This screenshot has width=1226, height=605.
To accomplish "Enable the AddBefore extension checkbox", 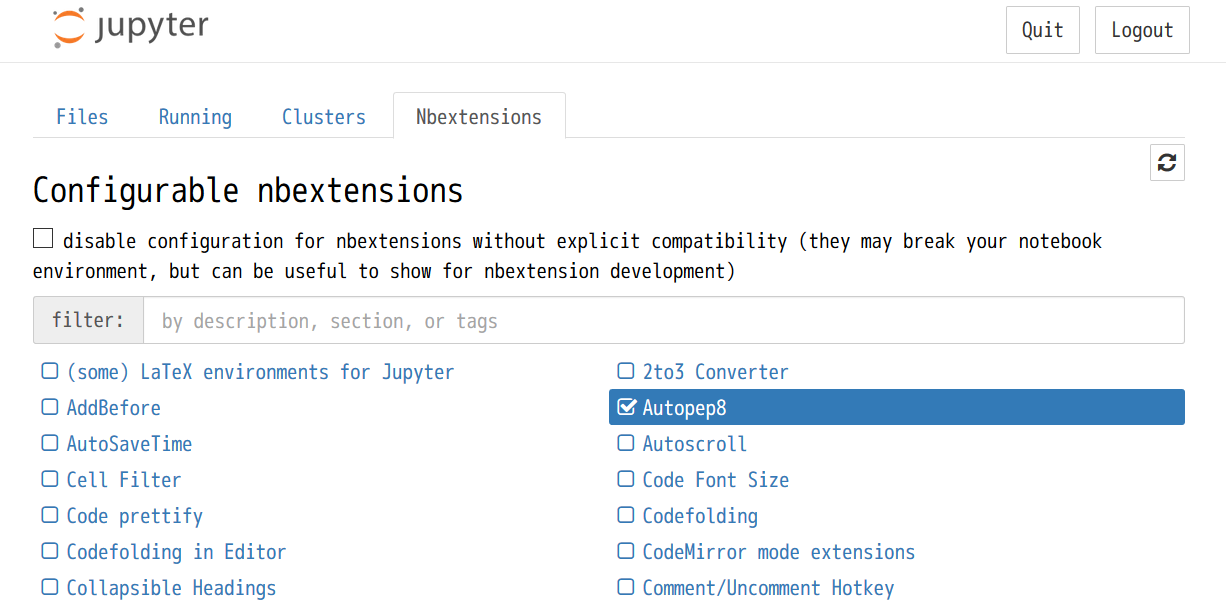I will coord(50,408).
